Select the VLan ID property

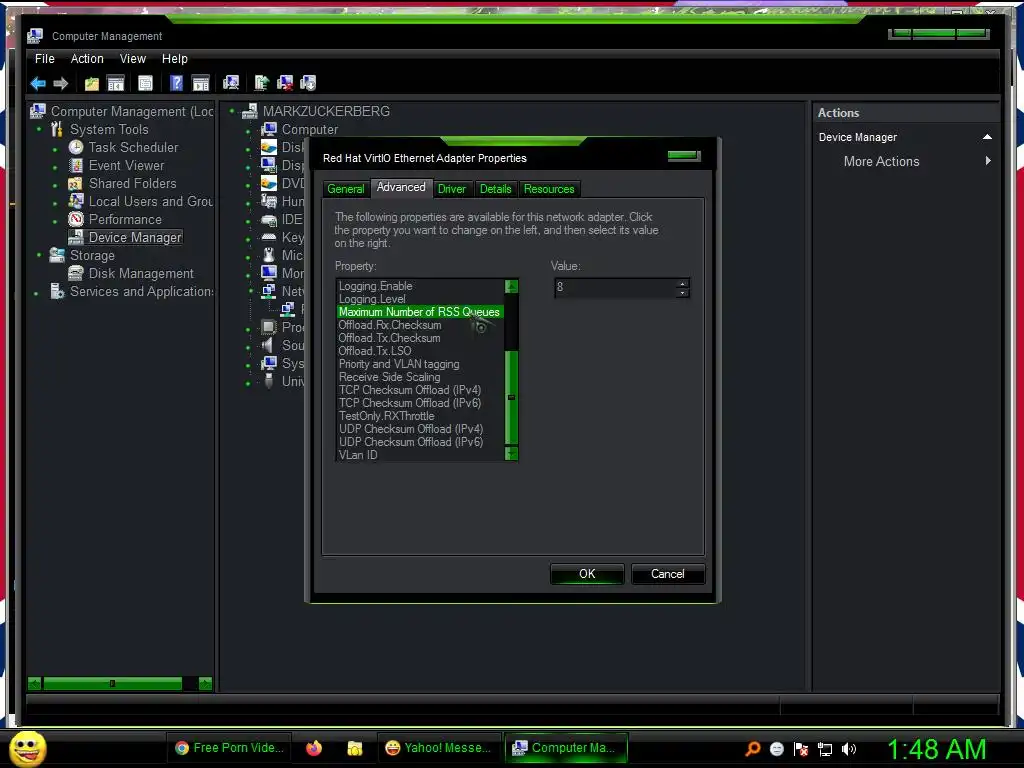click(358, 455)
